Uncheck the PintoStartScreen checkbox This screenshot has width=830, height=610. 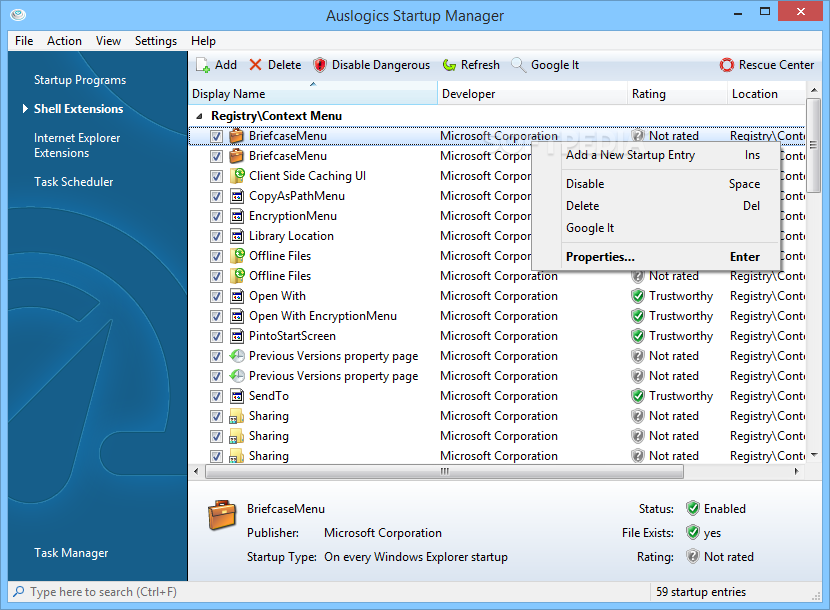pyautogui.click(x=216, y=336)
